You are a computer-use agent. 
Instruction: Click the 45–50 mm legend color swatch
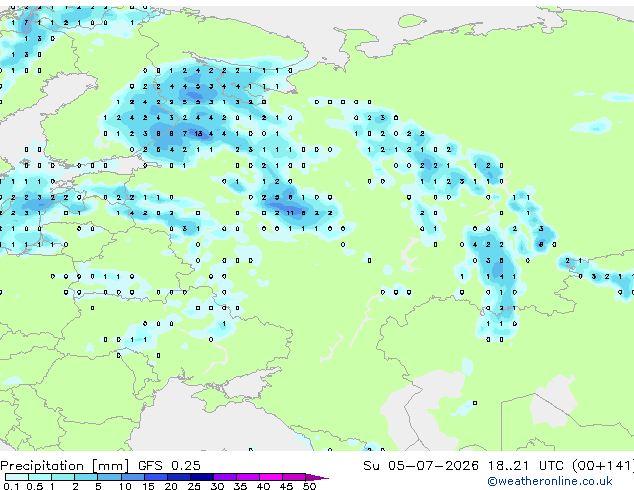[x=294, y=477]
